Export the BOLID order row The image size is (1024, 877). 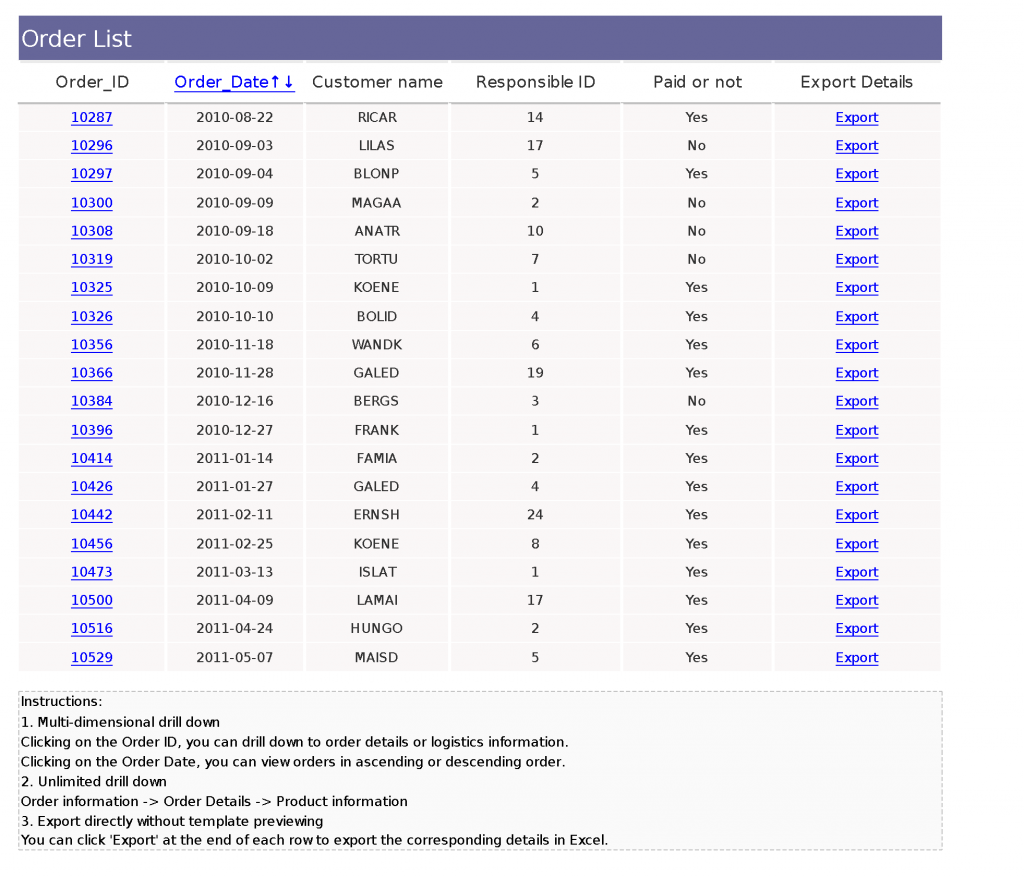[857, 317]
